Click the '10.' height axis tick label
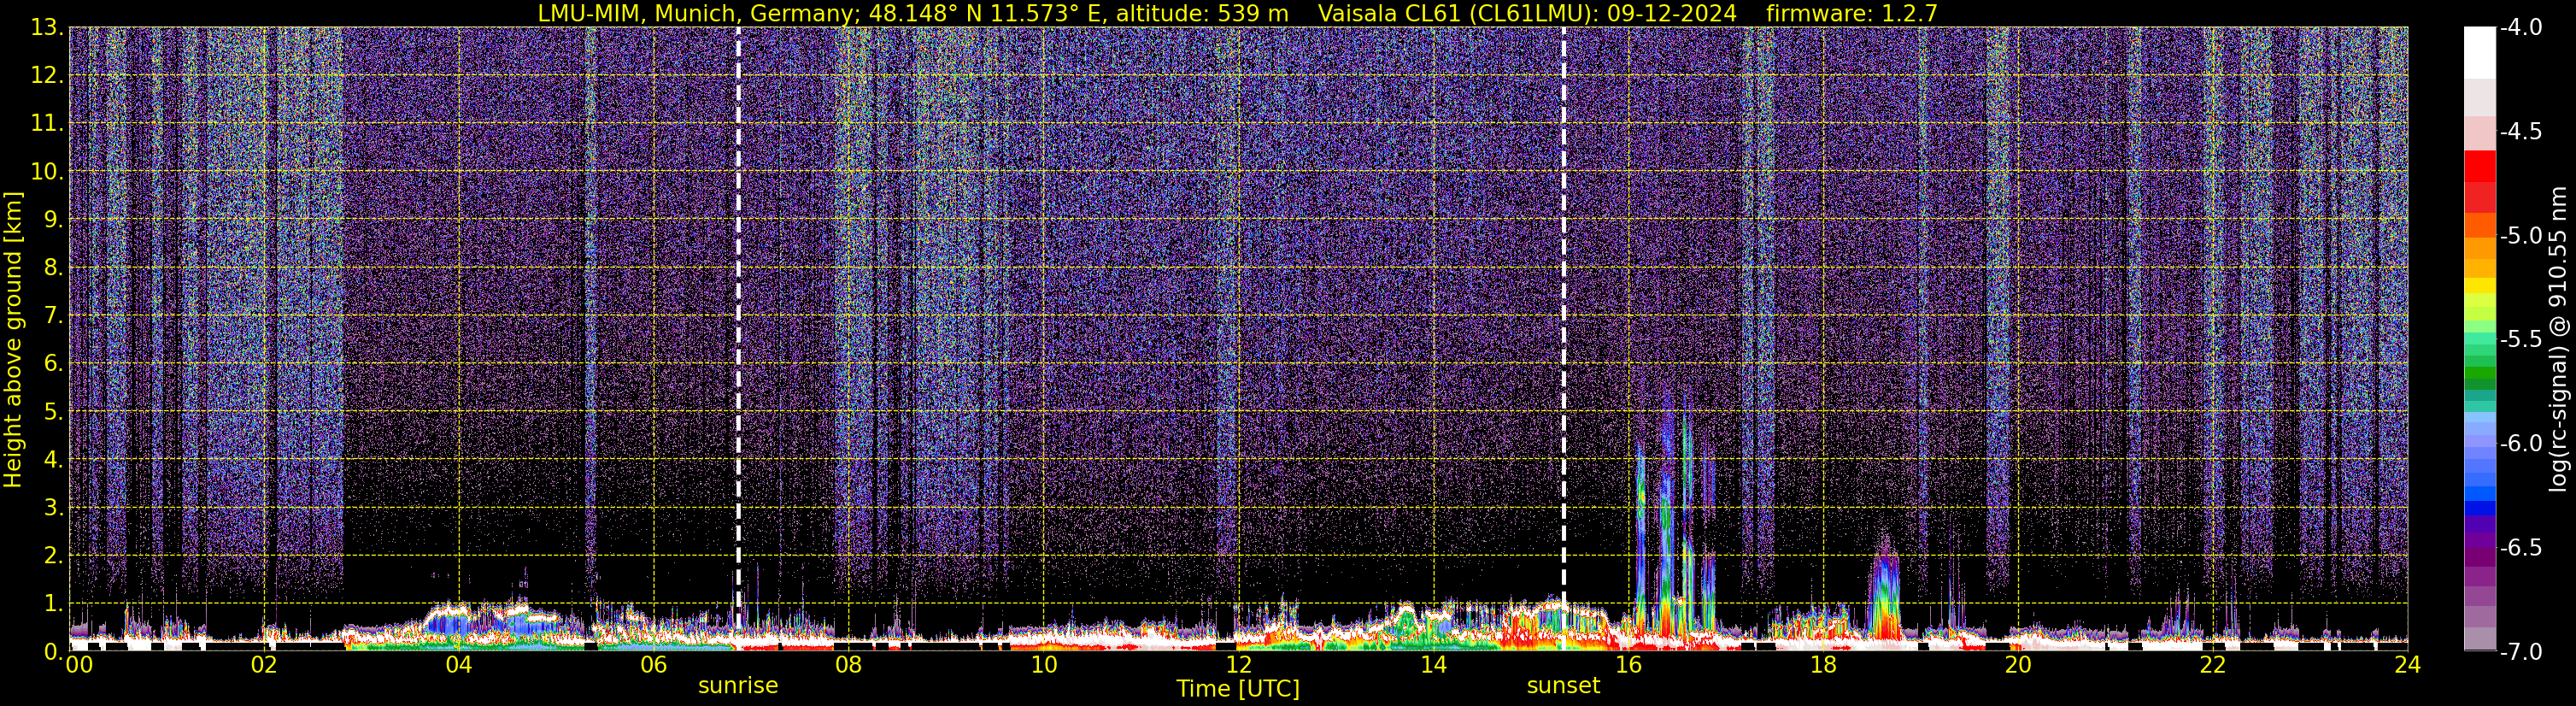The image size is (2576, 706). pyautogui.click(x=47, y=172)
